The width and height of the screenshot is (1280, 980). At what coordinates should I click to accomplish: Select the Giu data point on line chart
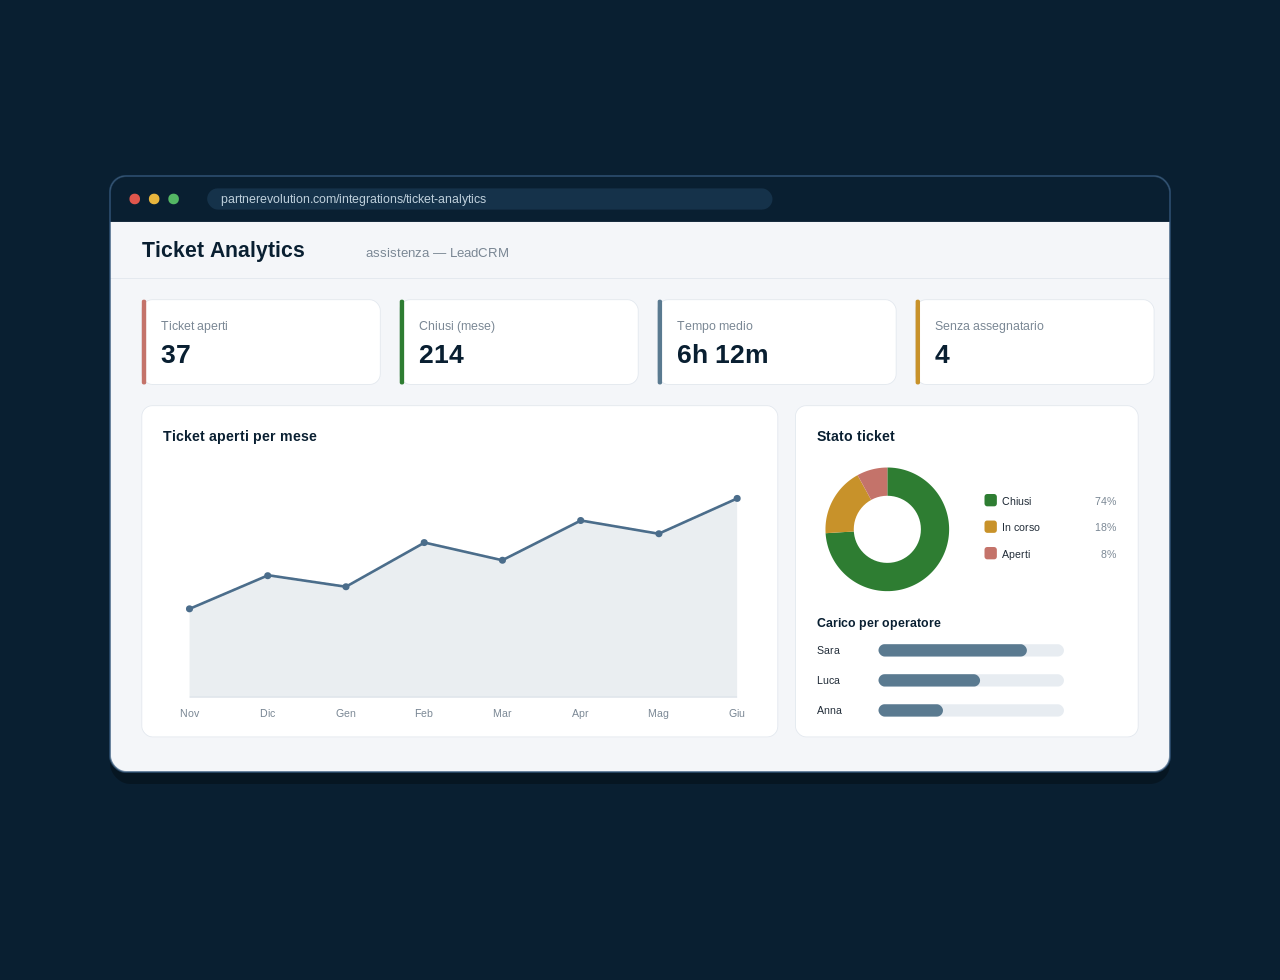[737, 498]
